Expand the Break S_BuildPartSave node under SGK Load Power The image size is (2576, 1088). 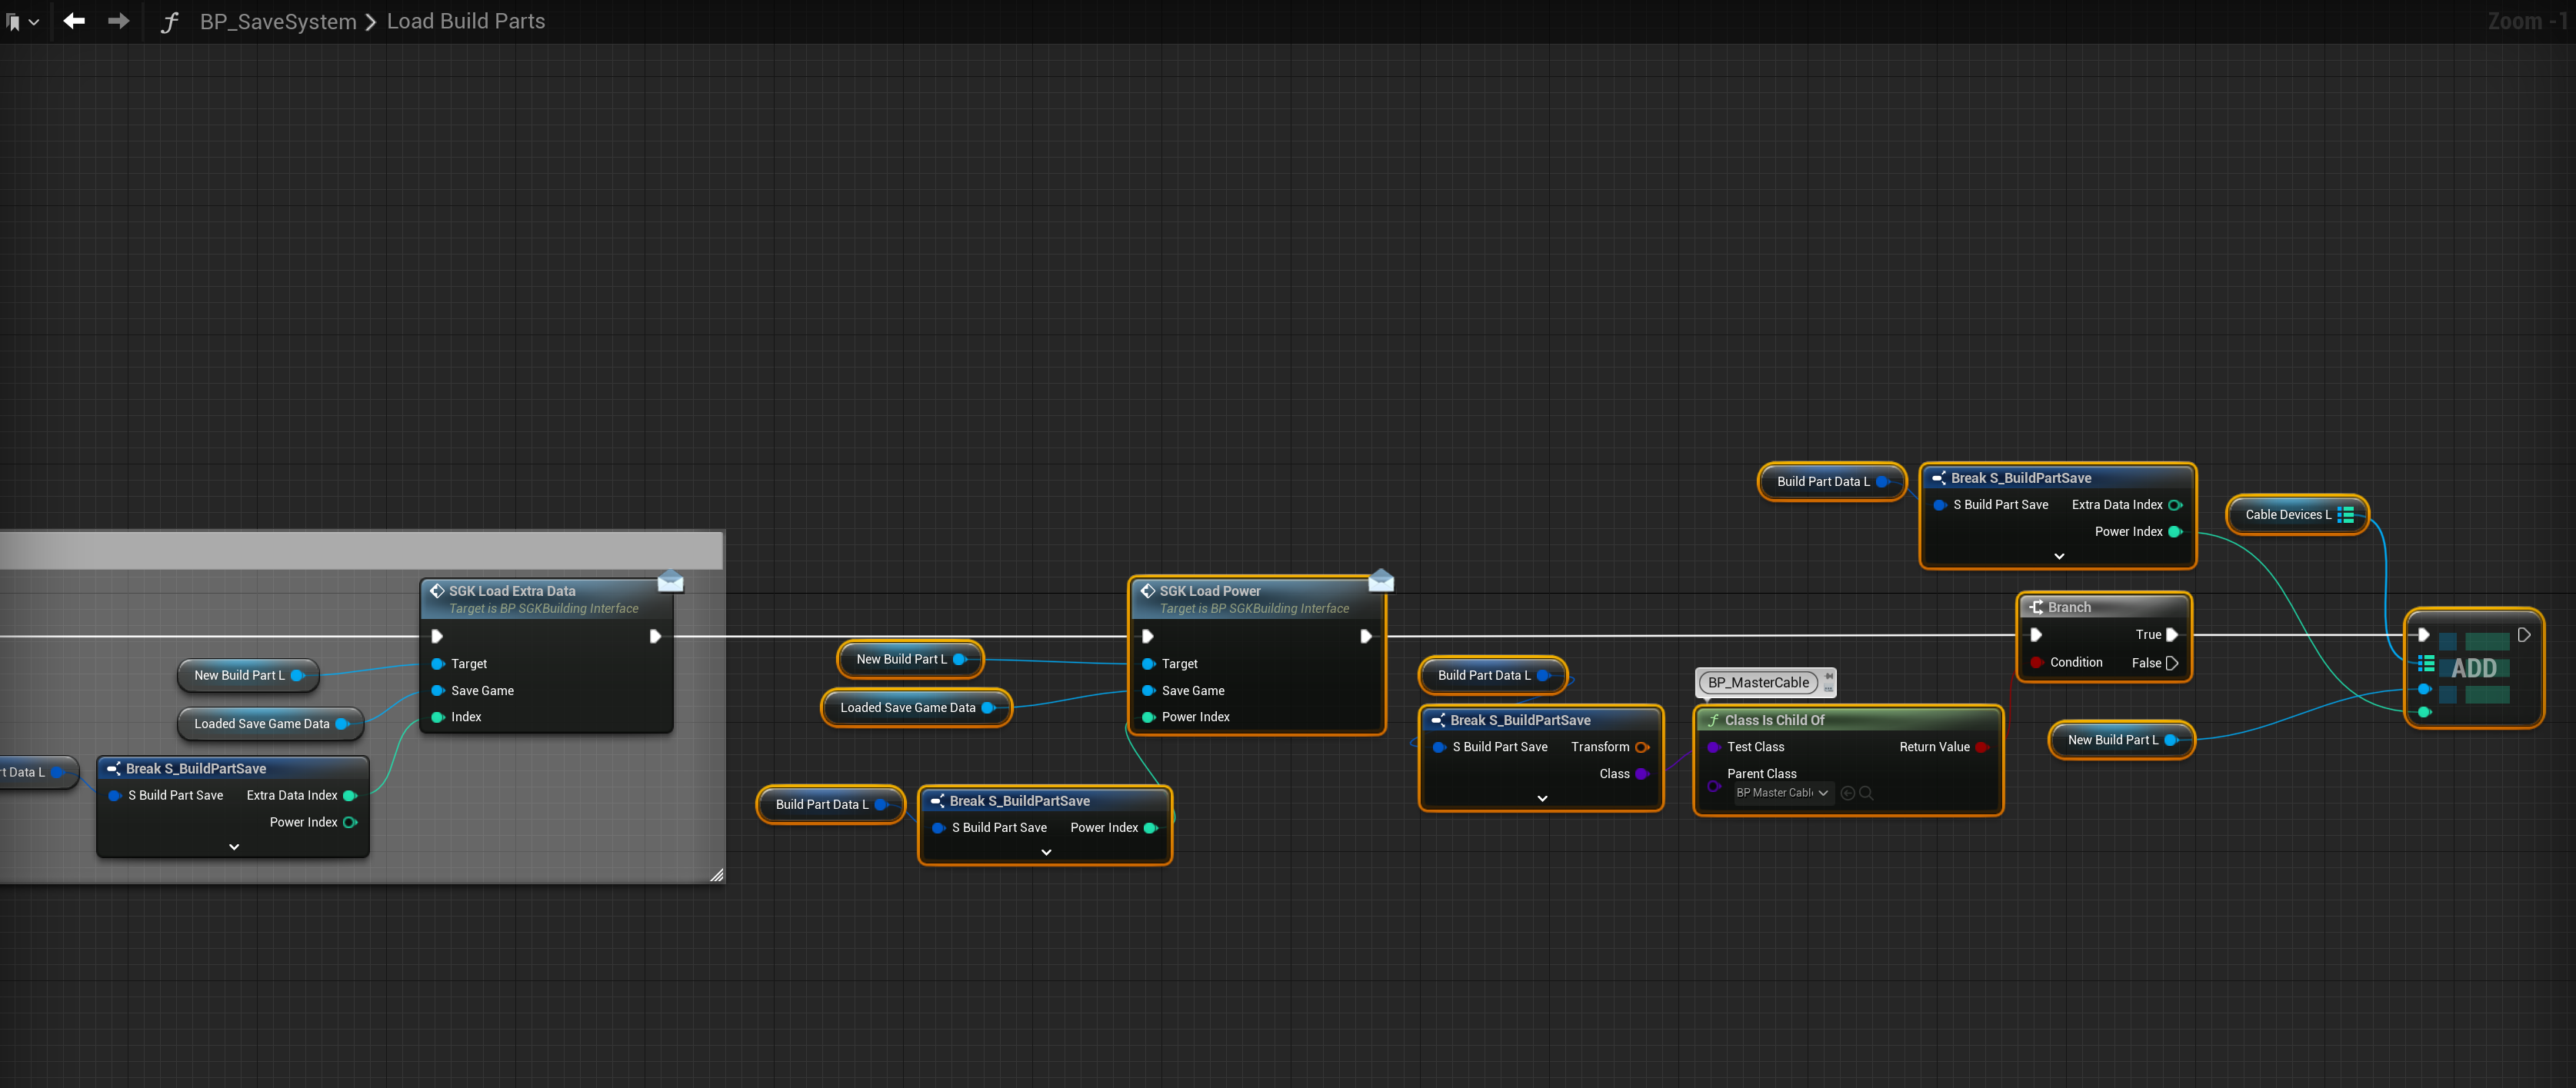coord(1046,852)
